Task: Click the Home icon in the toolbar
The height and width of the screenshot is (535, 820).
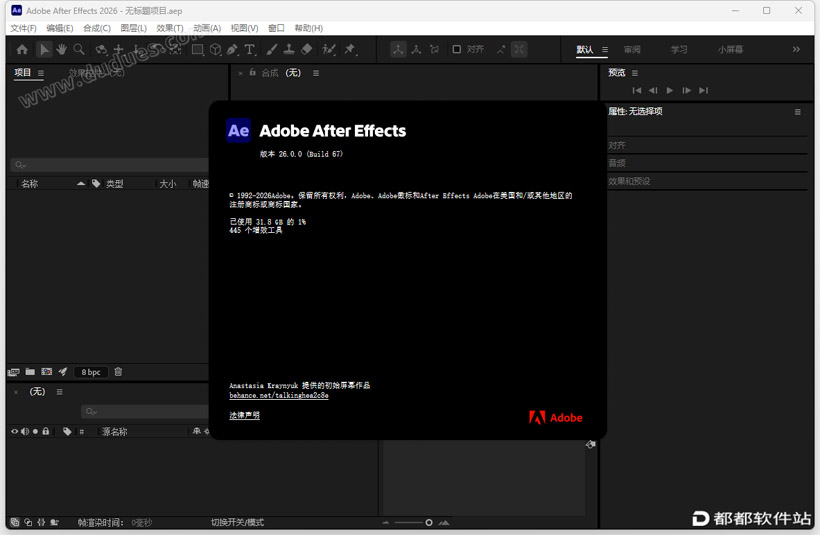Action: click(22, 50)
